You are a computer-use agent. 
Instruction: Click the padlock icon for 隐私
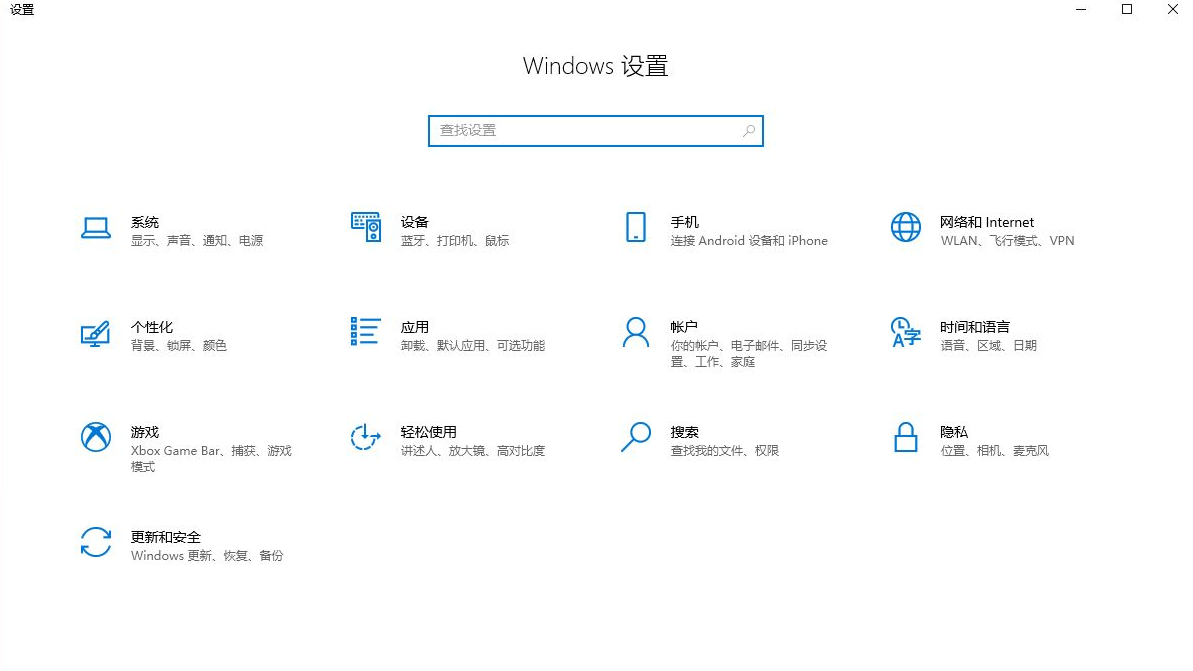tap(905, 437)
